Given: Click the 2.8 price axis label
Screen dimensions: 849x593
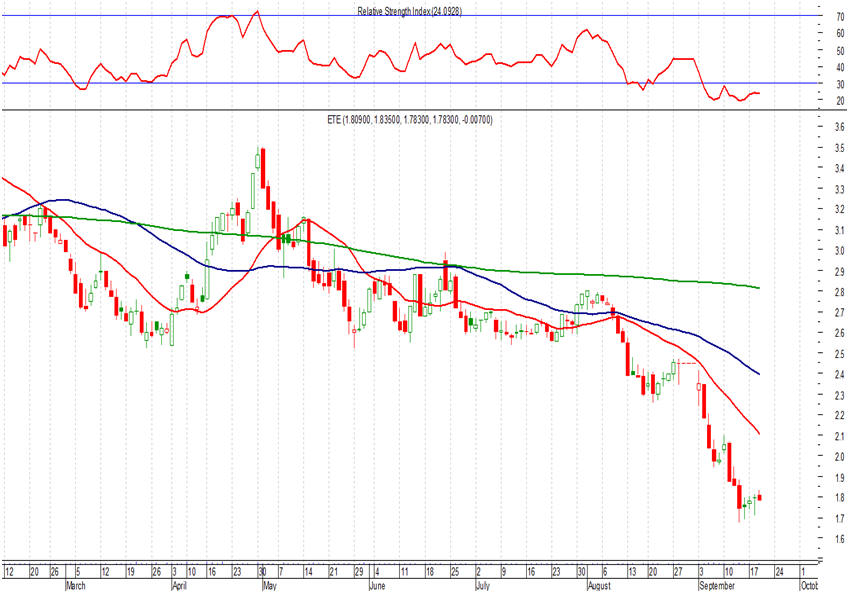Looking at the screenshot, I should 839,292.
